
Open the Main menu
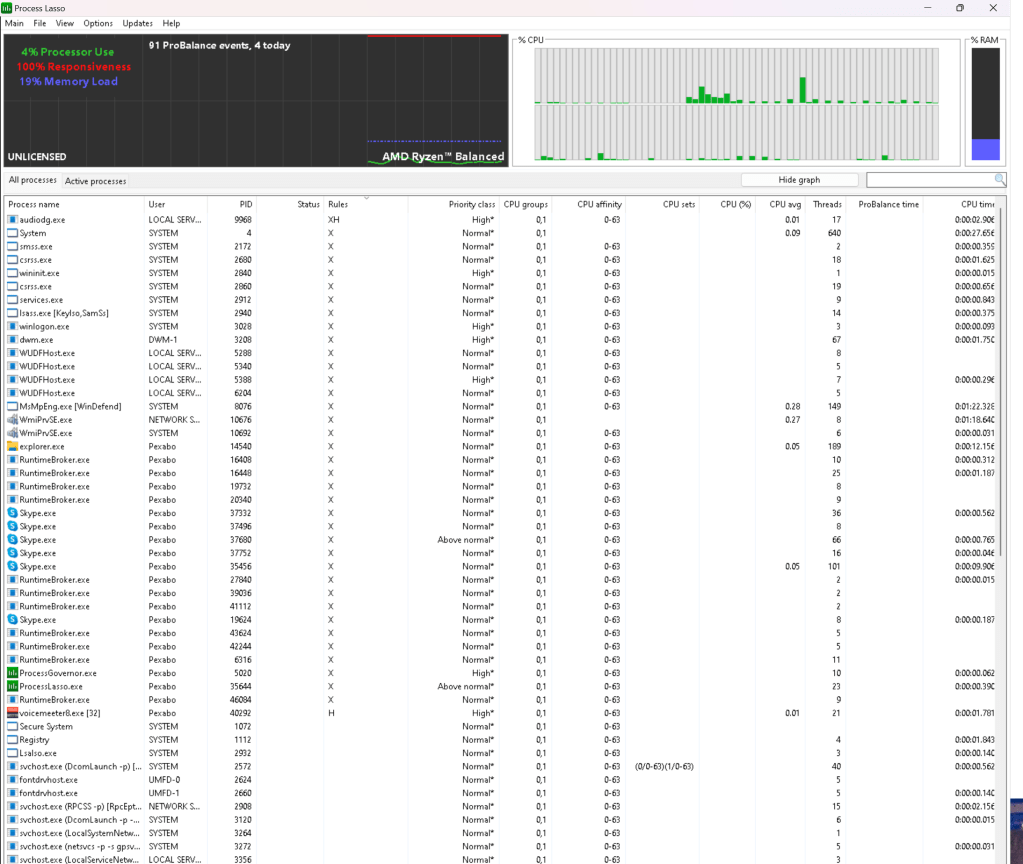(14, 23)
